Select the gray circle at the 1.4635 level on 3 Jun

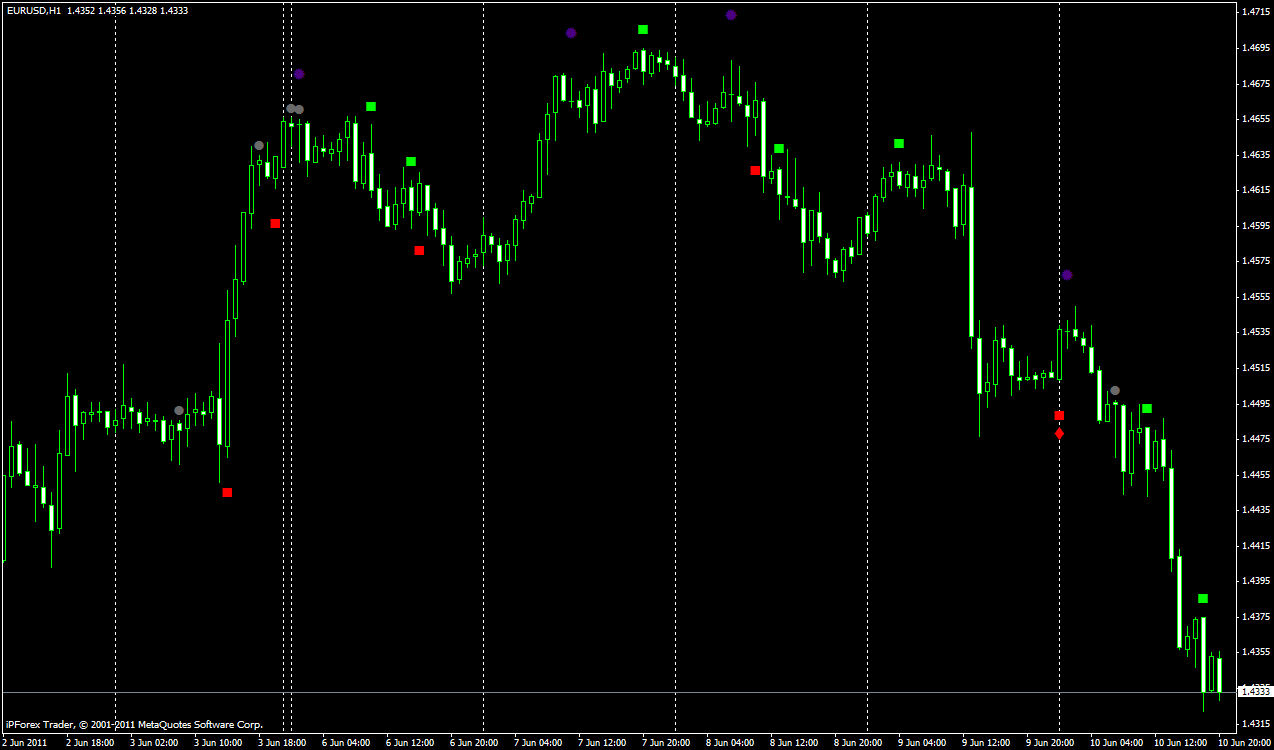[259, 146]
